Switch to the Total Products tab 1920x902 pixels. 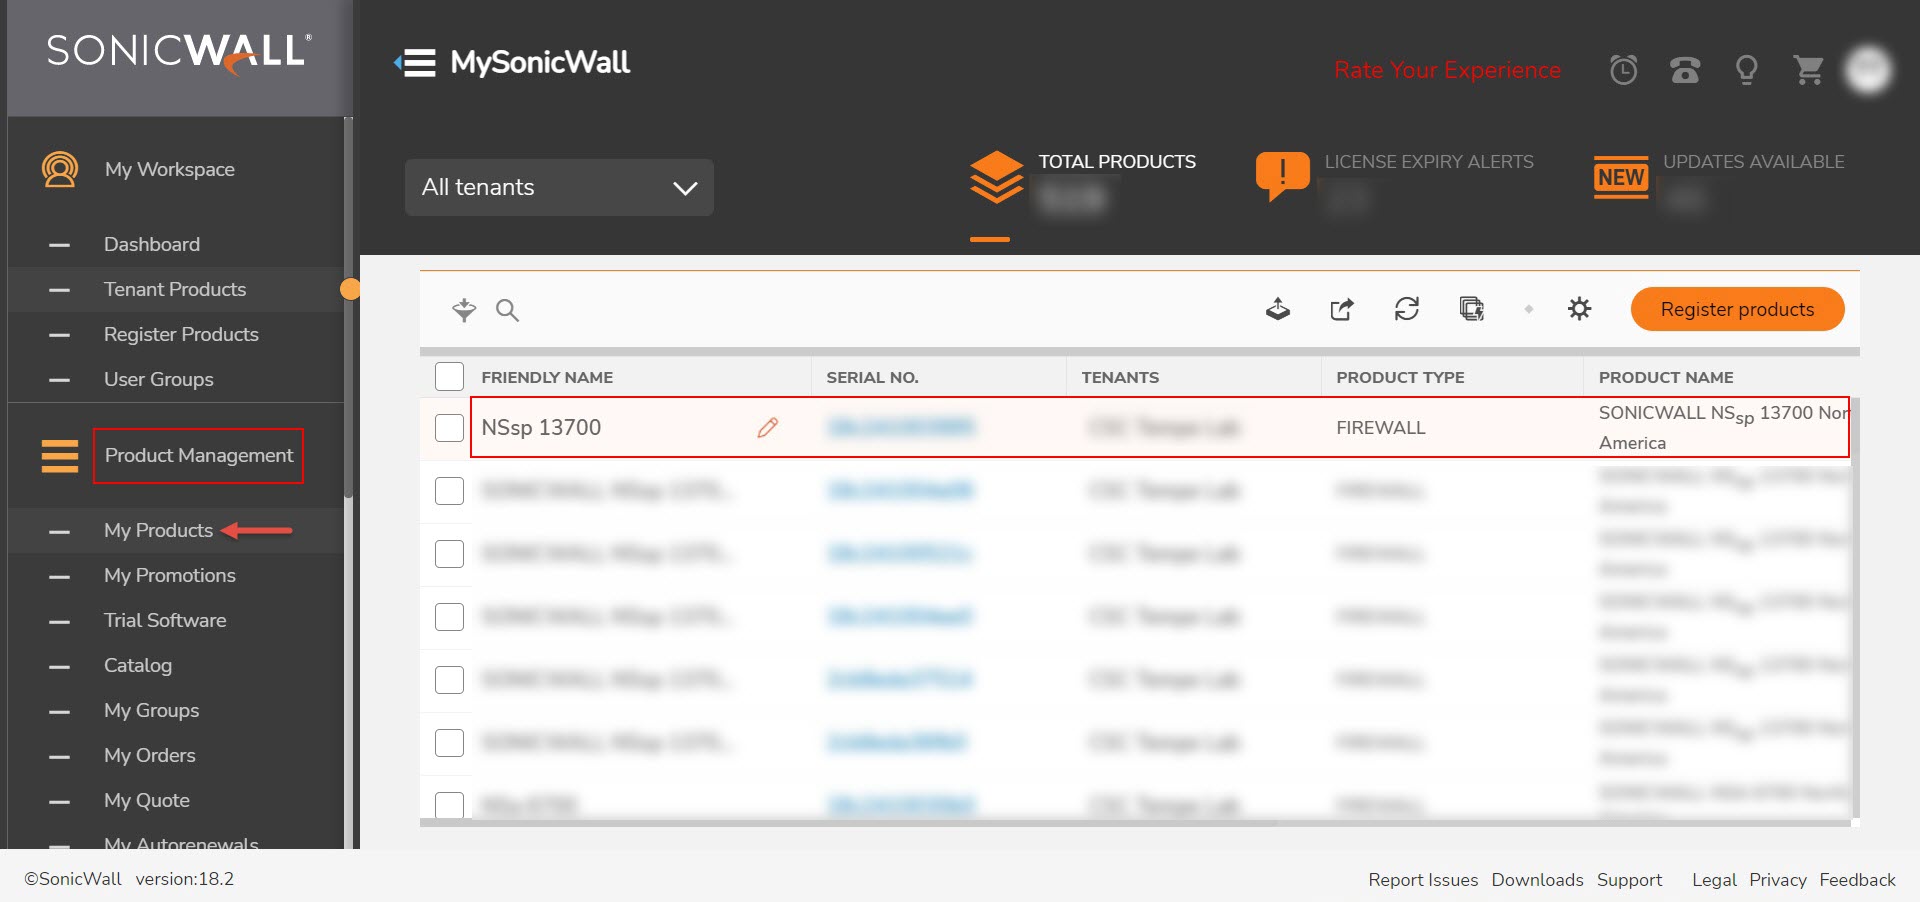point(1116,162)
